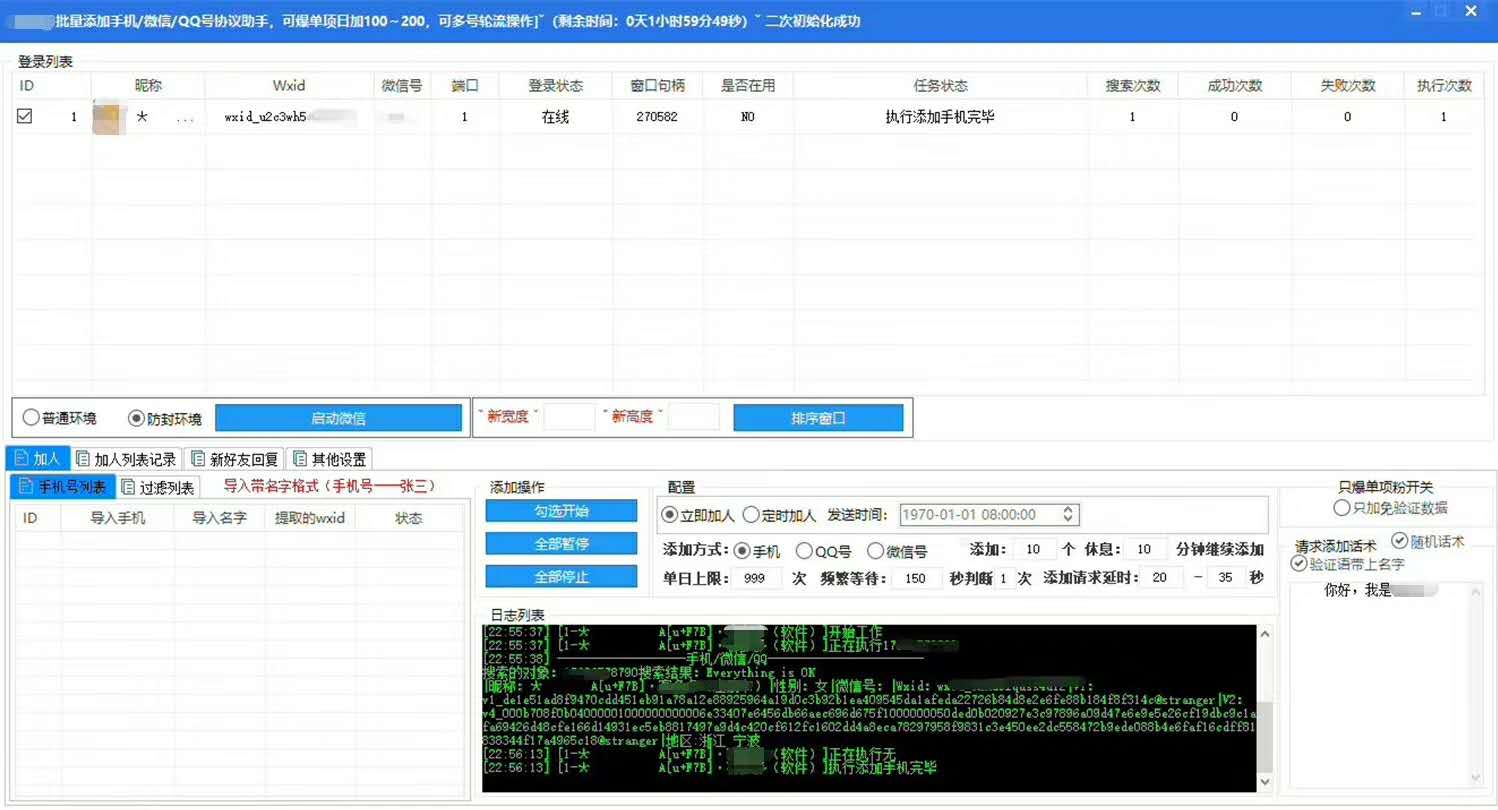Viewport: 1498px width, 810px height.
Task: Toggle the 随机话术 checkbox
Action: point(1400,540)
